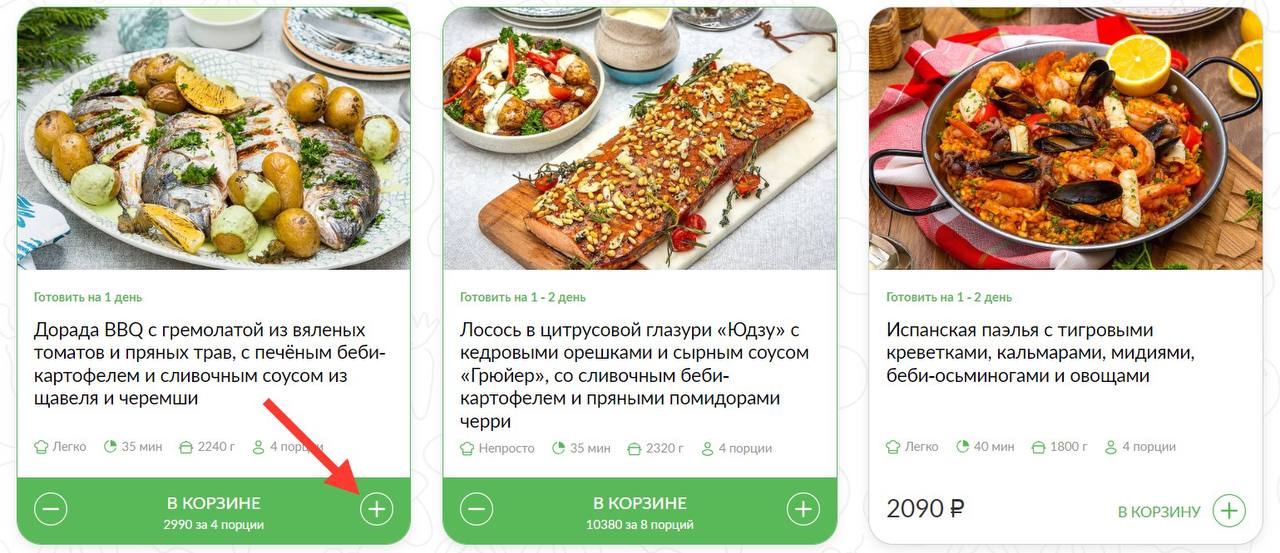Viewport: 1280px width, 553px height.
Task: Click the glazed salmon dish photo
Action: (640, 139)
